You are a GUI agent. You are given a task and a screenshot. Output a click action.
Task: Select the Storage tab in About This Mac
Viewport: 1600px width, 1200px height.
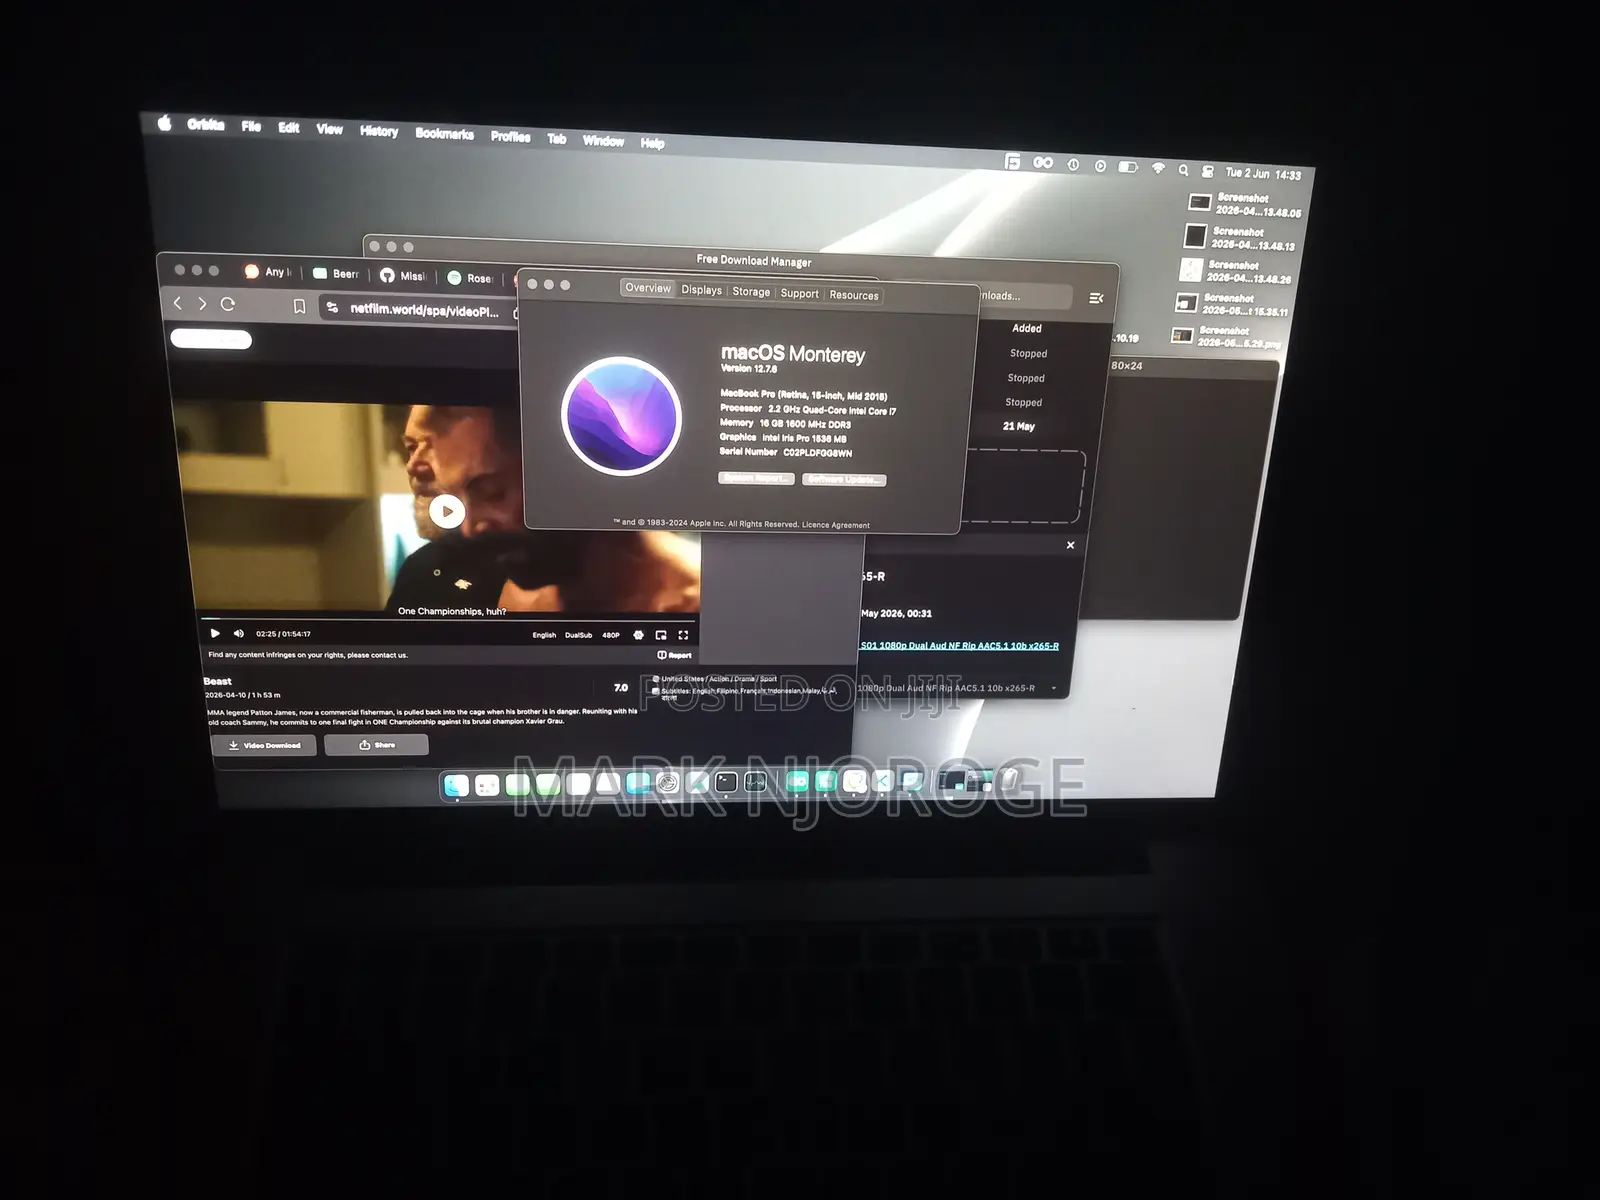click(751, 292)
